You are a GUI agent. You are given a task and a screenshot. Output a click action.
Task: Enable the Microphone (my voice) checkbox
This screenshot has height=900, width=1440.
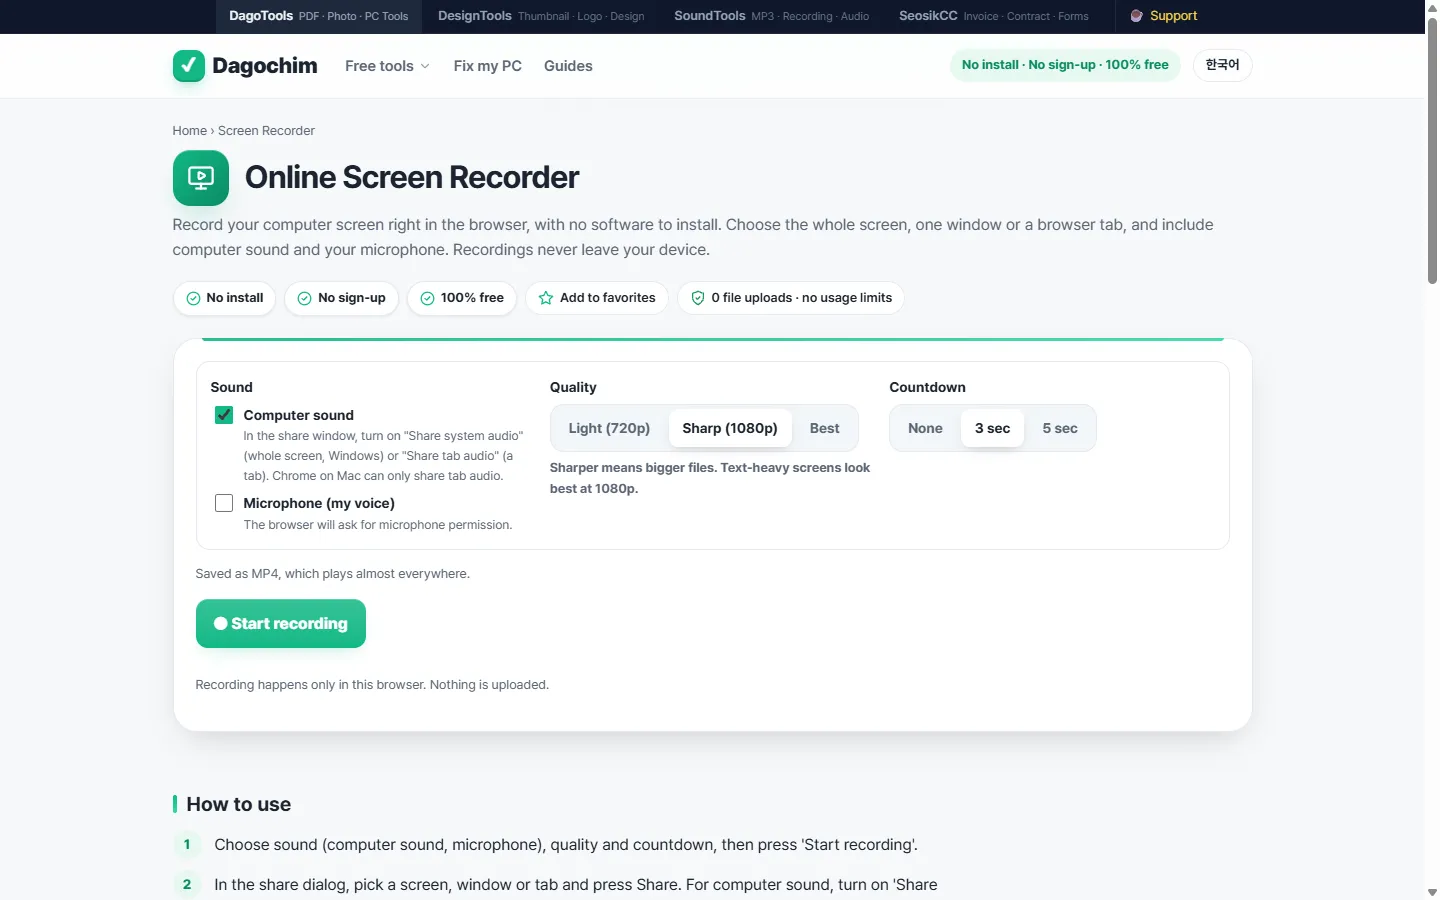point(224,503)
